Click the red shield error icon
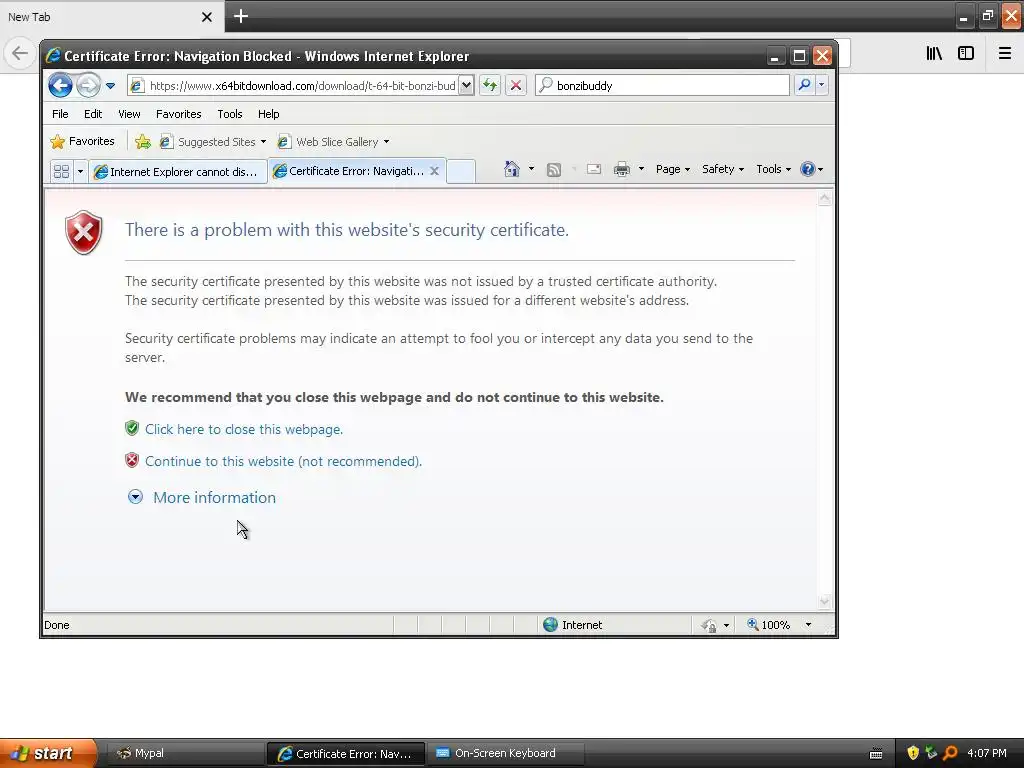Screen dimensions: 1024x768 [84, 232]
